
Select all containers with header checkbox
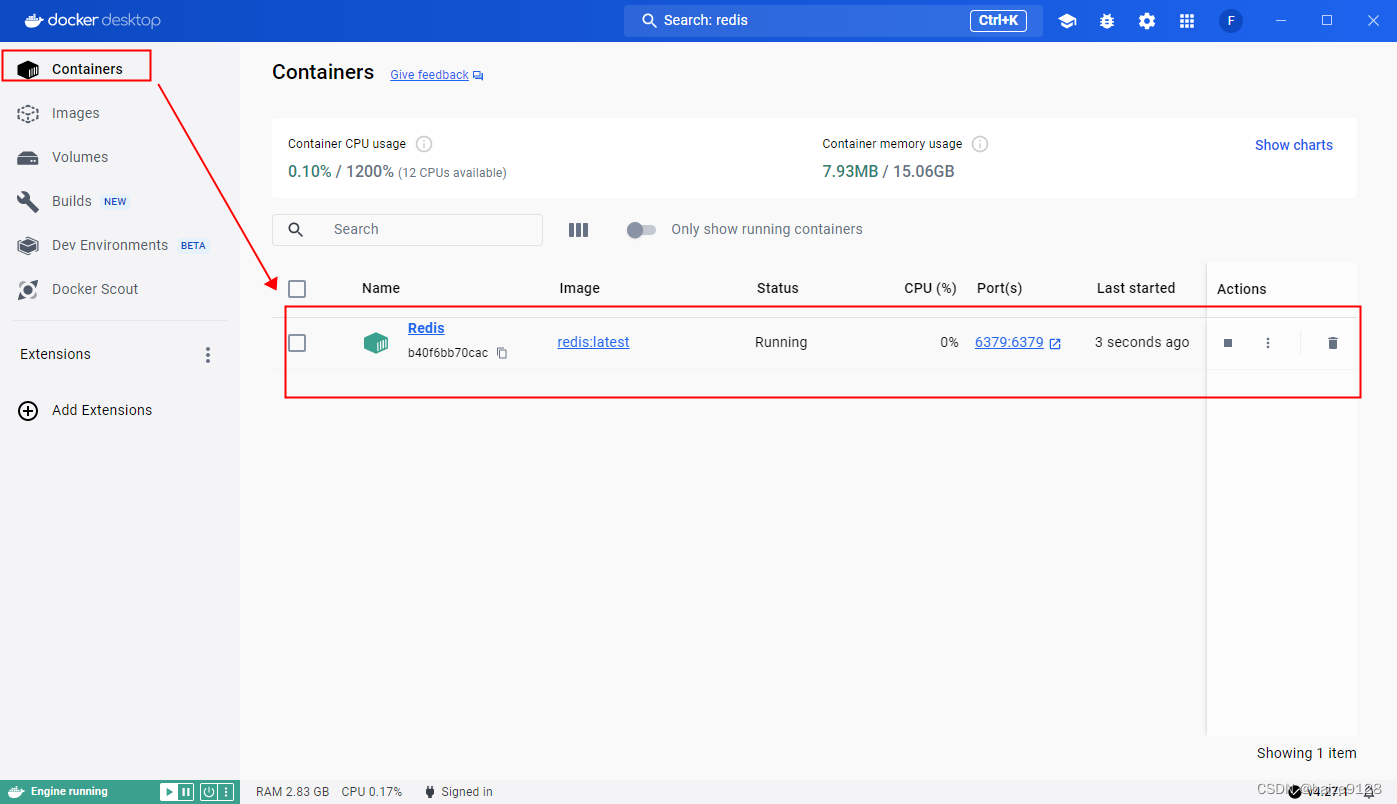pos(297,289)
